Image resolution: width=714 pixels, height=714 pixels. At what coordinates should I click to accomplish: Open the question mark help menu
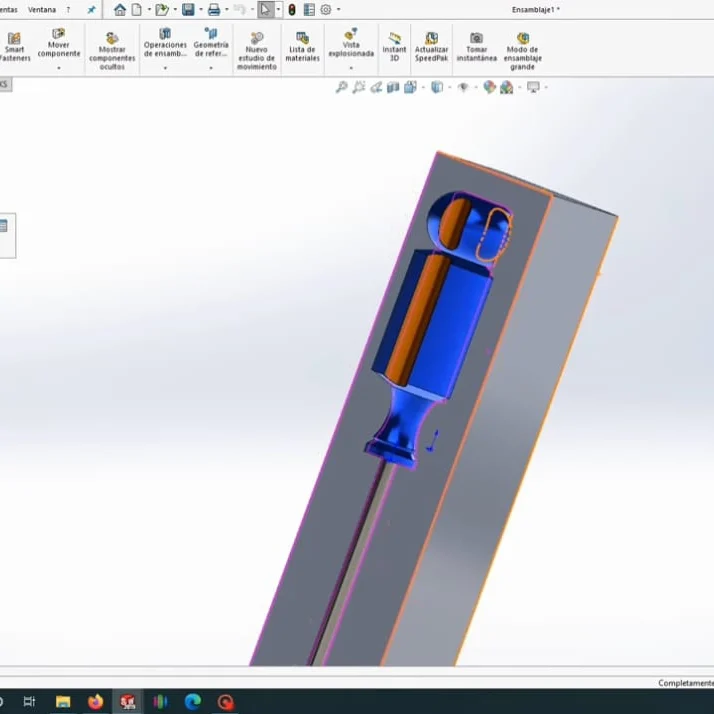68,10
